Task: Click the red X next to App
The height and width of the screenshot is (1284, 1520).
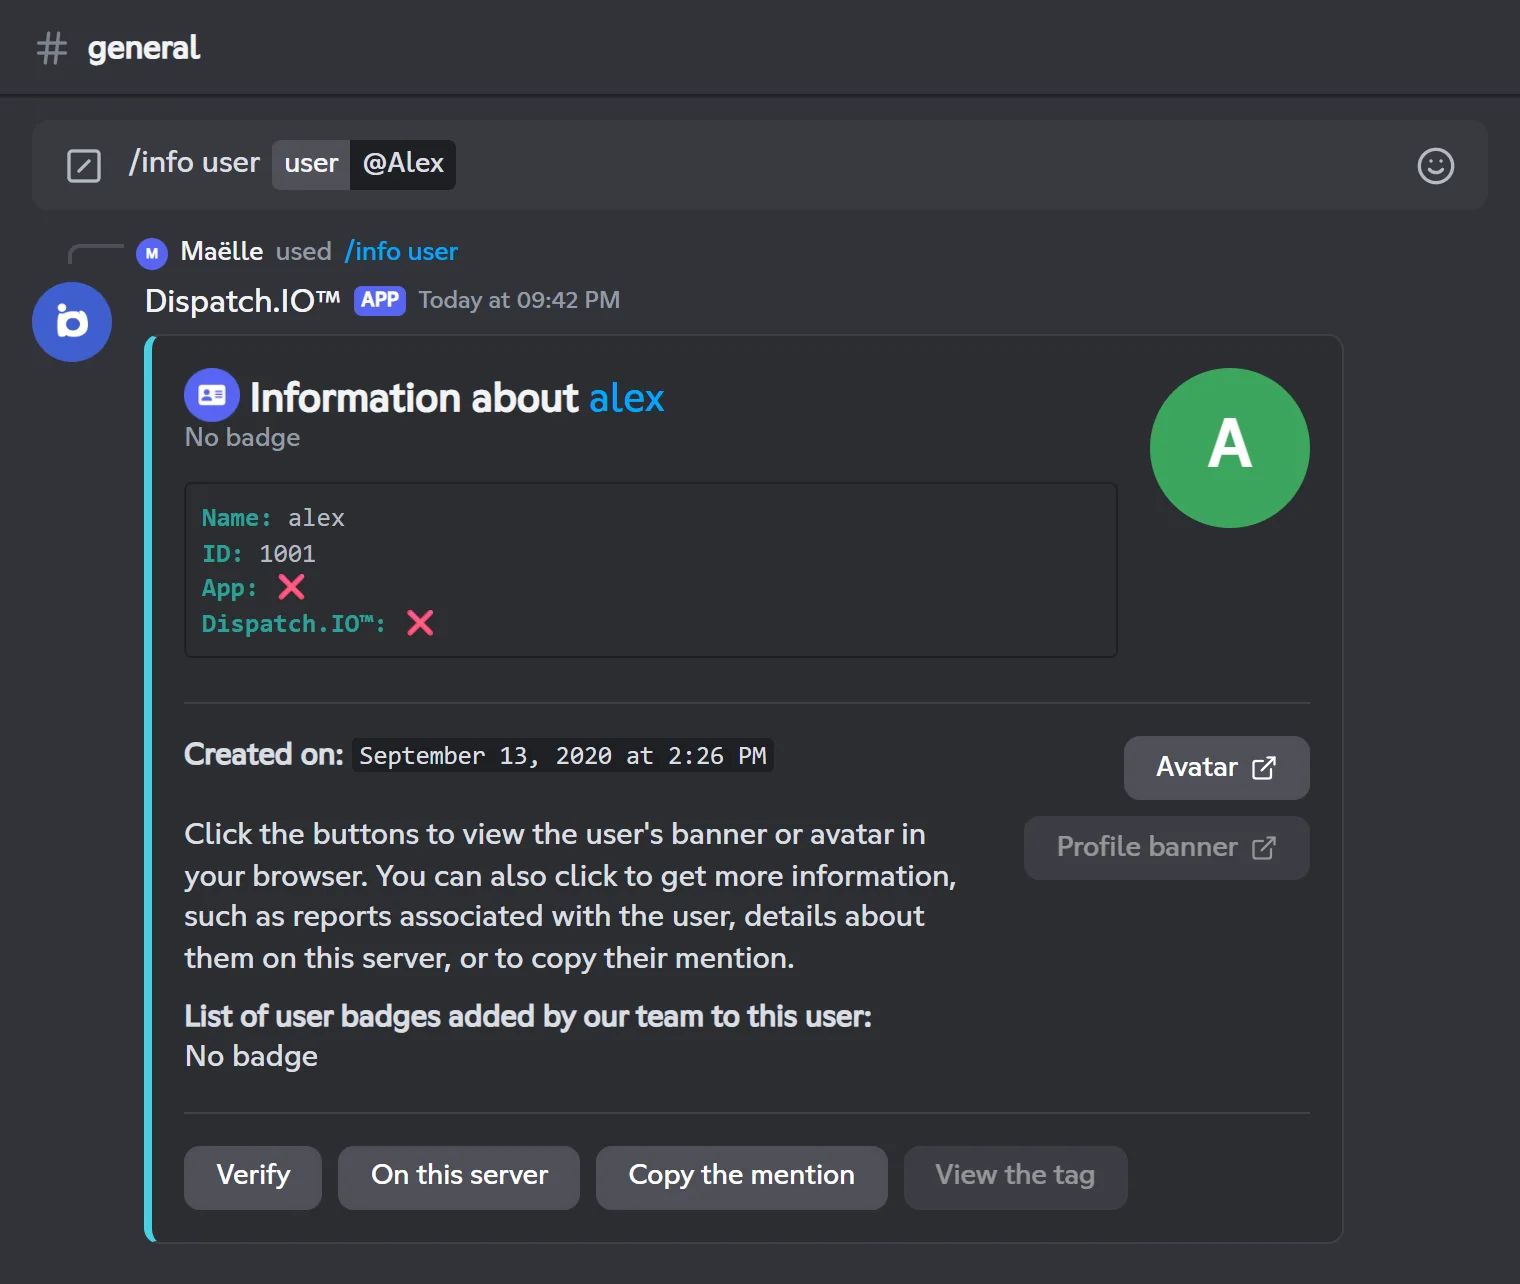Action: pyautogui.click(x=291, y=587)
